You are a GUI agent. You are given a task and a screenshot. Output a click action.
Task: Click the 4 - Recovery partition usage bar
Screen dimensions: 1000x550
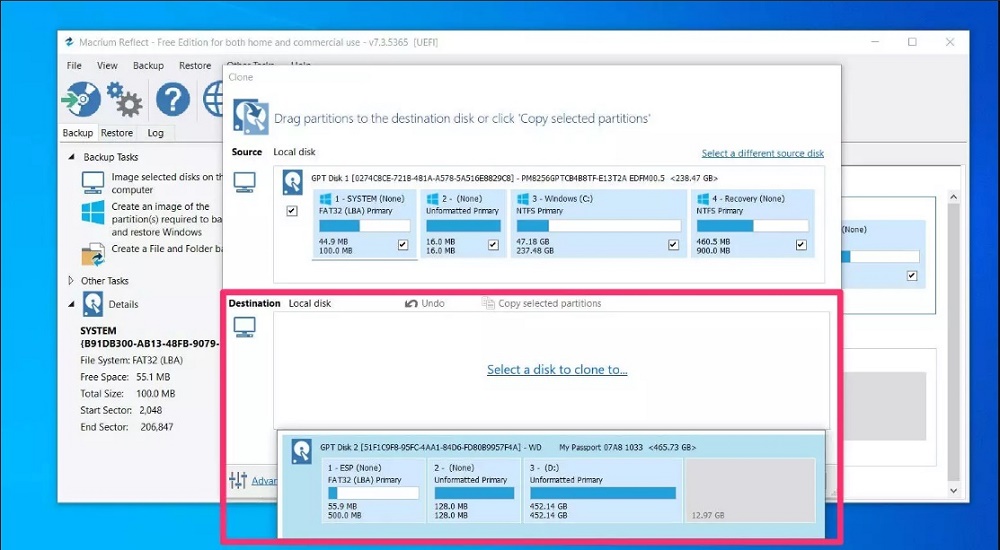click(x=753, y=226)
